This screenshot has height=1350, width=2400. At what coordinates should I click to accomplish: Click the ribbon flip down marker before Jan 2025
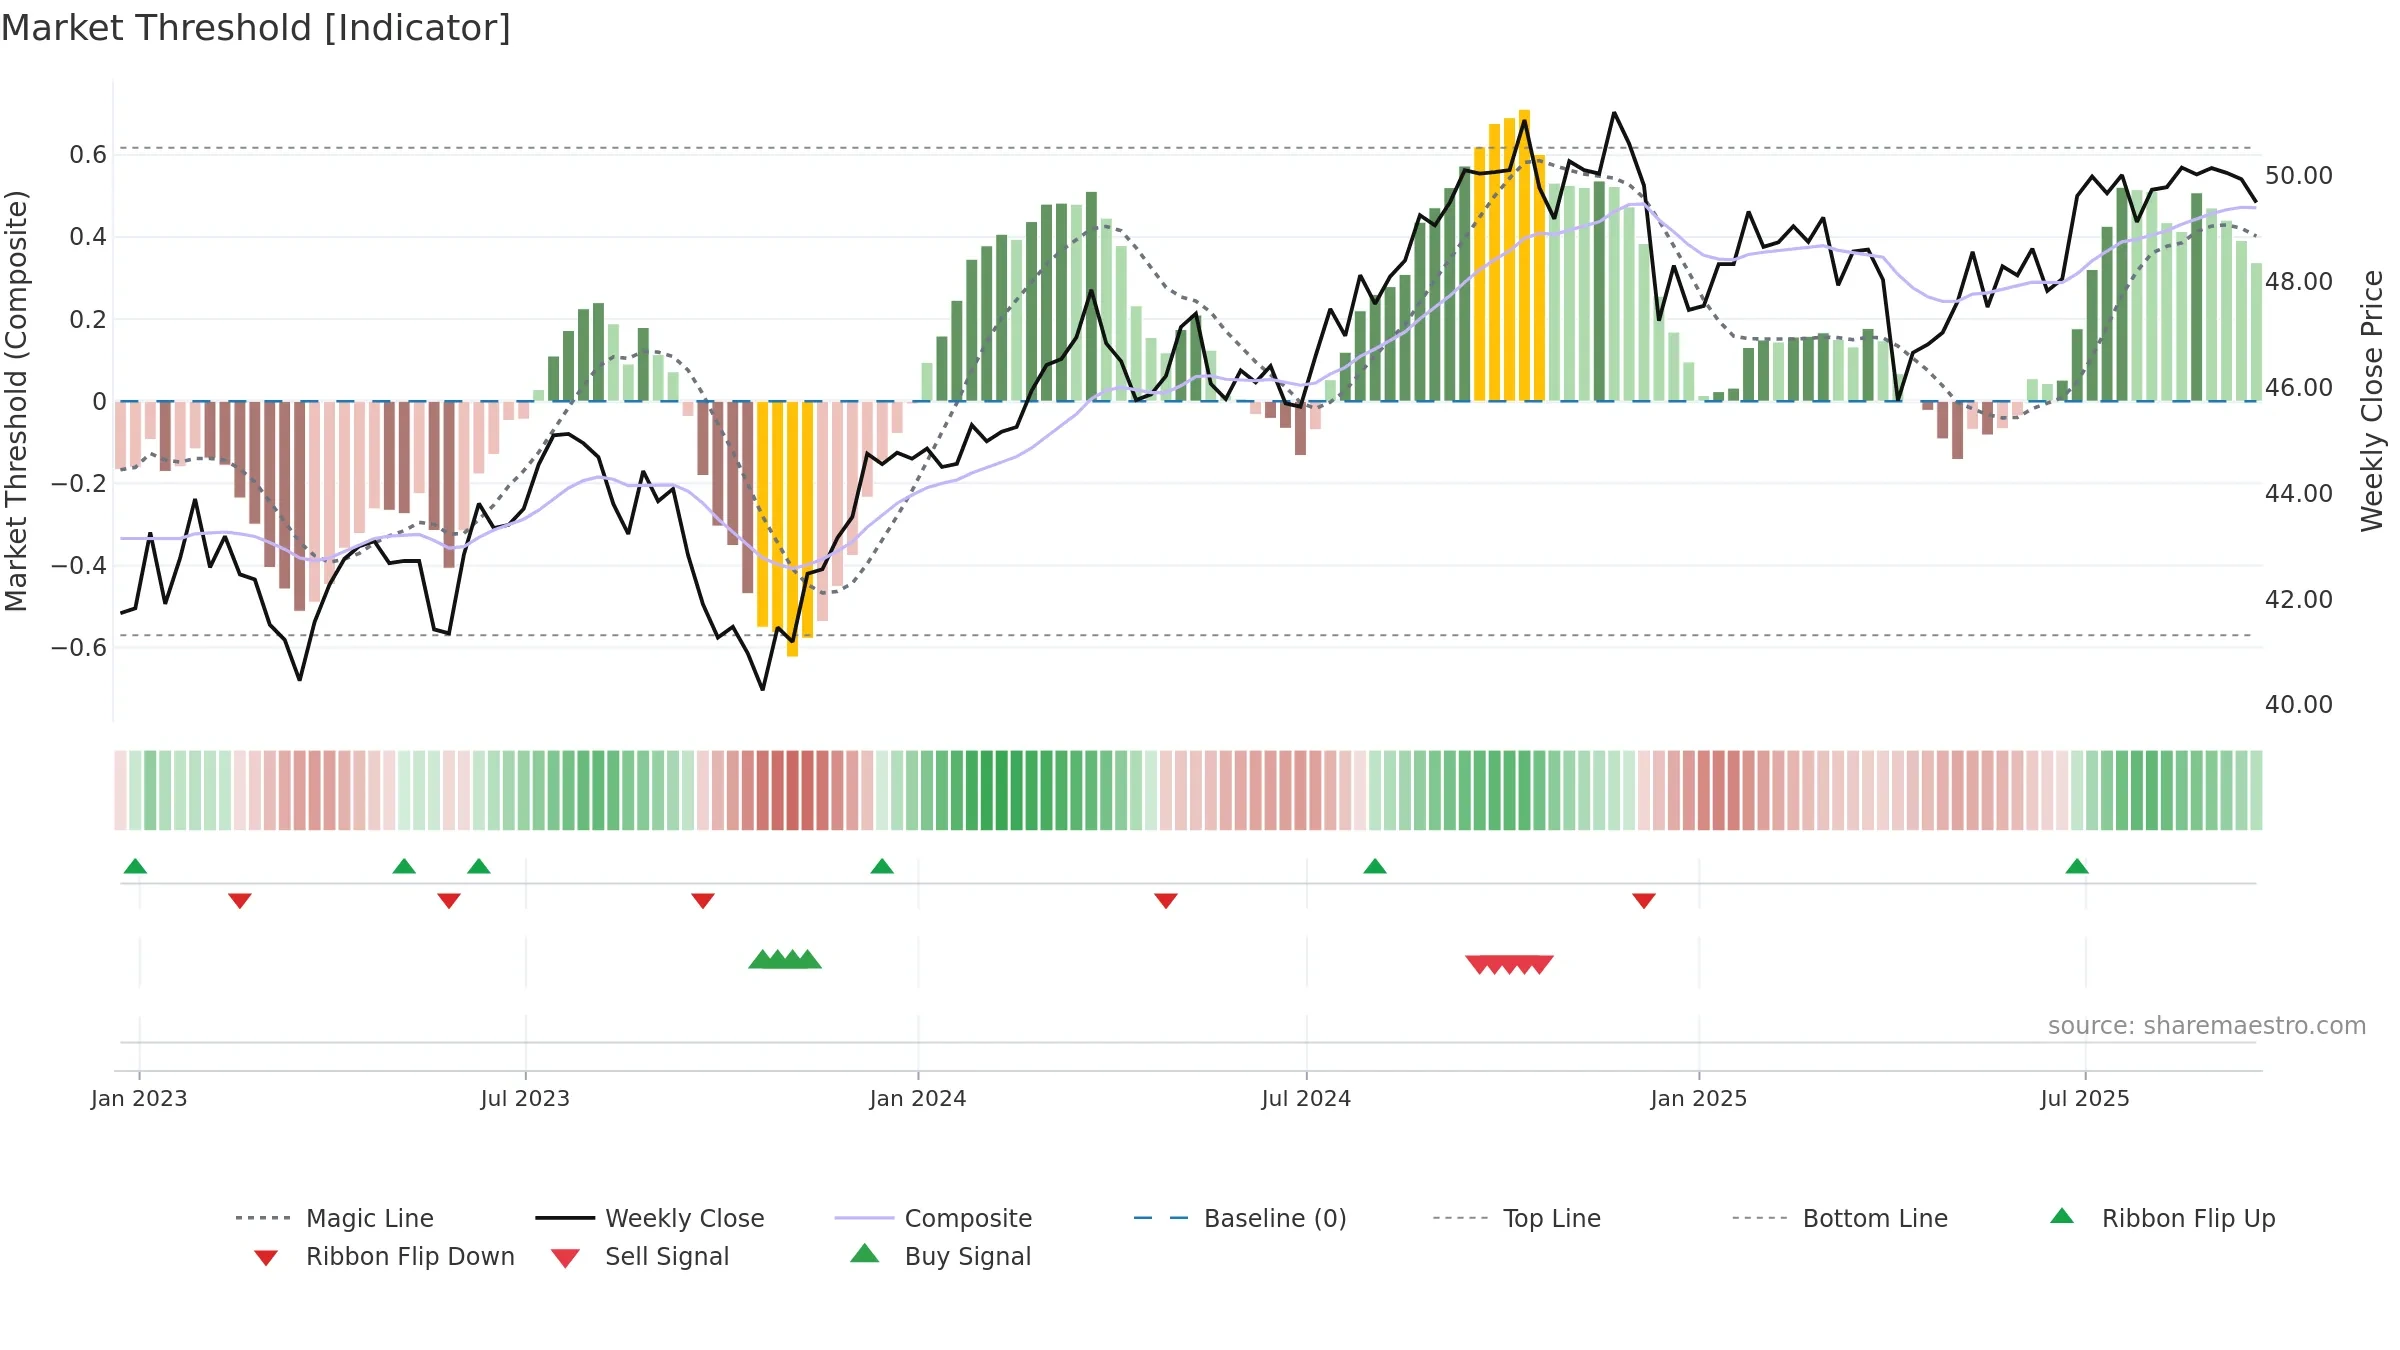[x=1644, y=901]
